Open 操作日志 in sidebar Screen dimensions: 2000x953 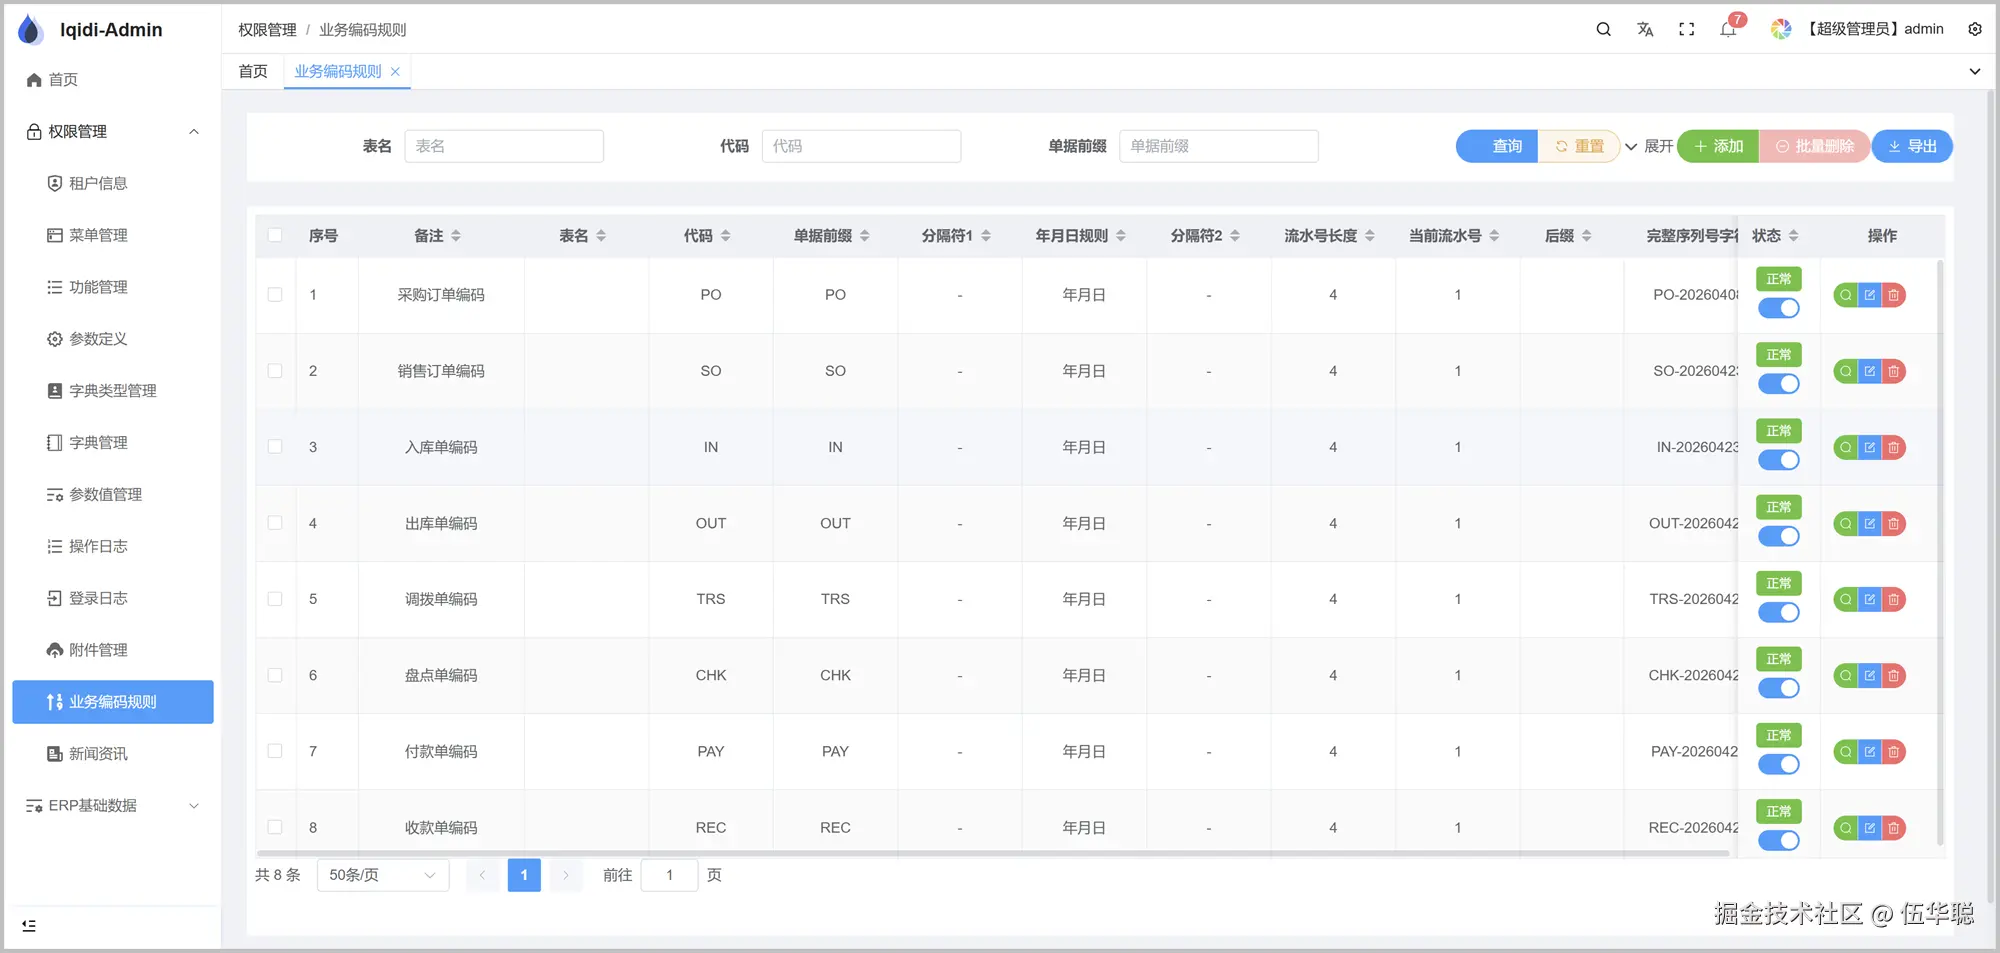[113, 546]
